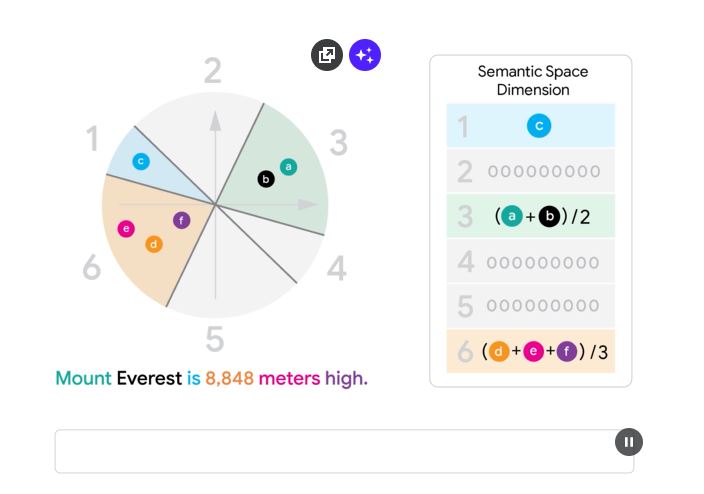The height and width of the screenshot is (494, 704).
Task: Click the teal word Mount
Action: point(84,378)
